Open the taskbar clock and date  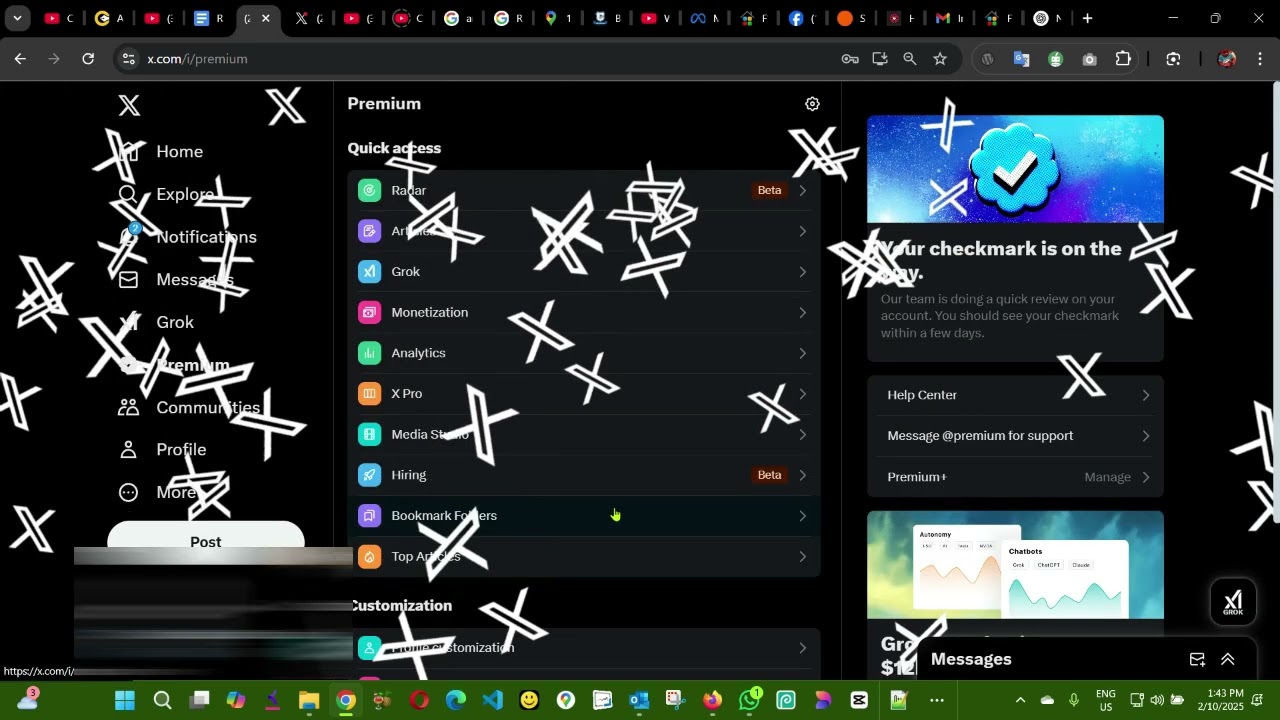coord(1225,700)
